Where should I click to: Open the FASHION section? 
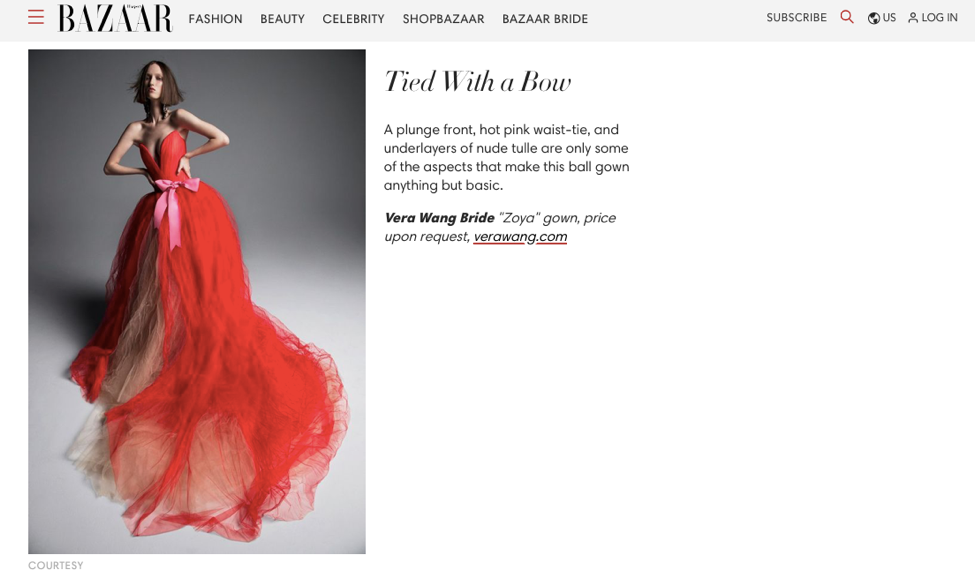pos(215,19)
